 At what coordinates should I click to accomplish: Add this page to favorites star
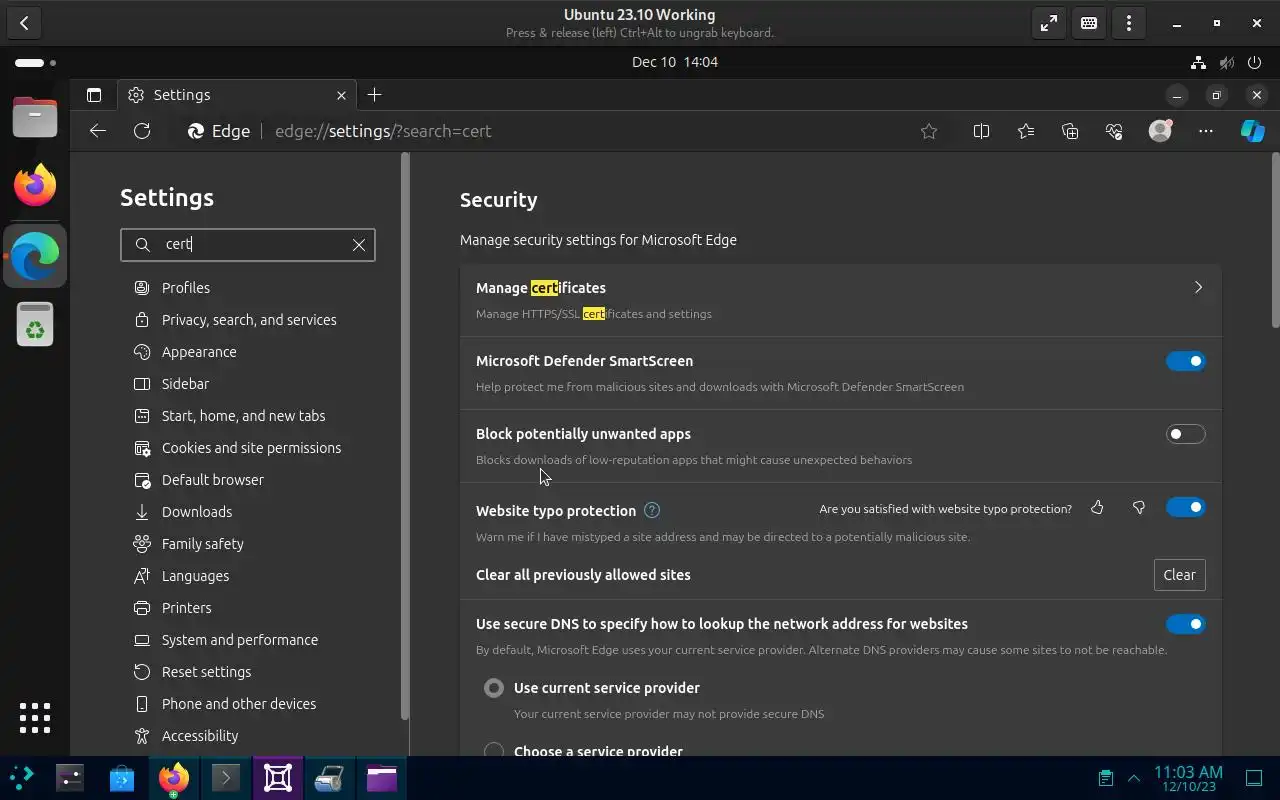coord(929,131)
